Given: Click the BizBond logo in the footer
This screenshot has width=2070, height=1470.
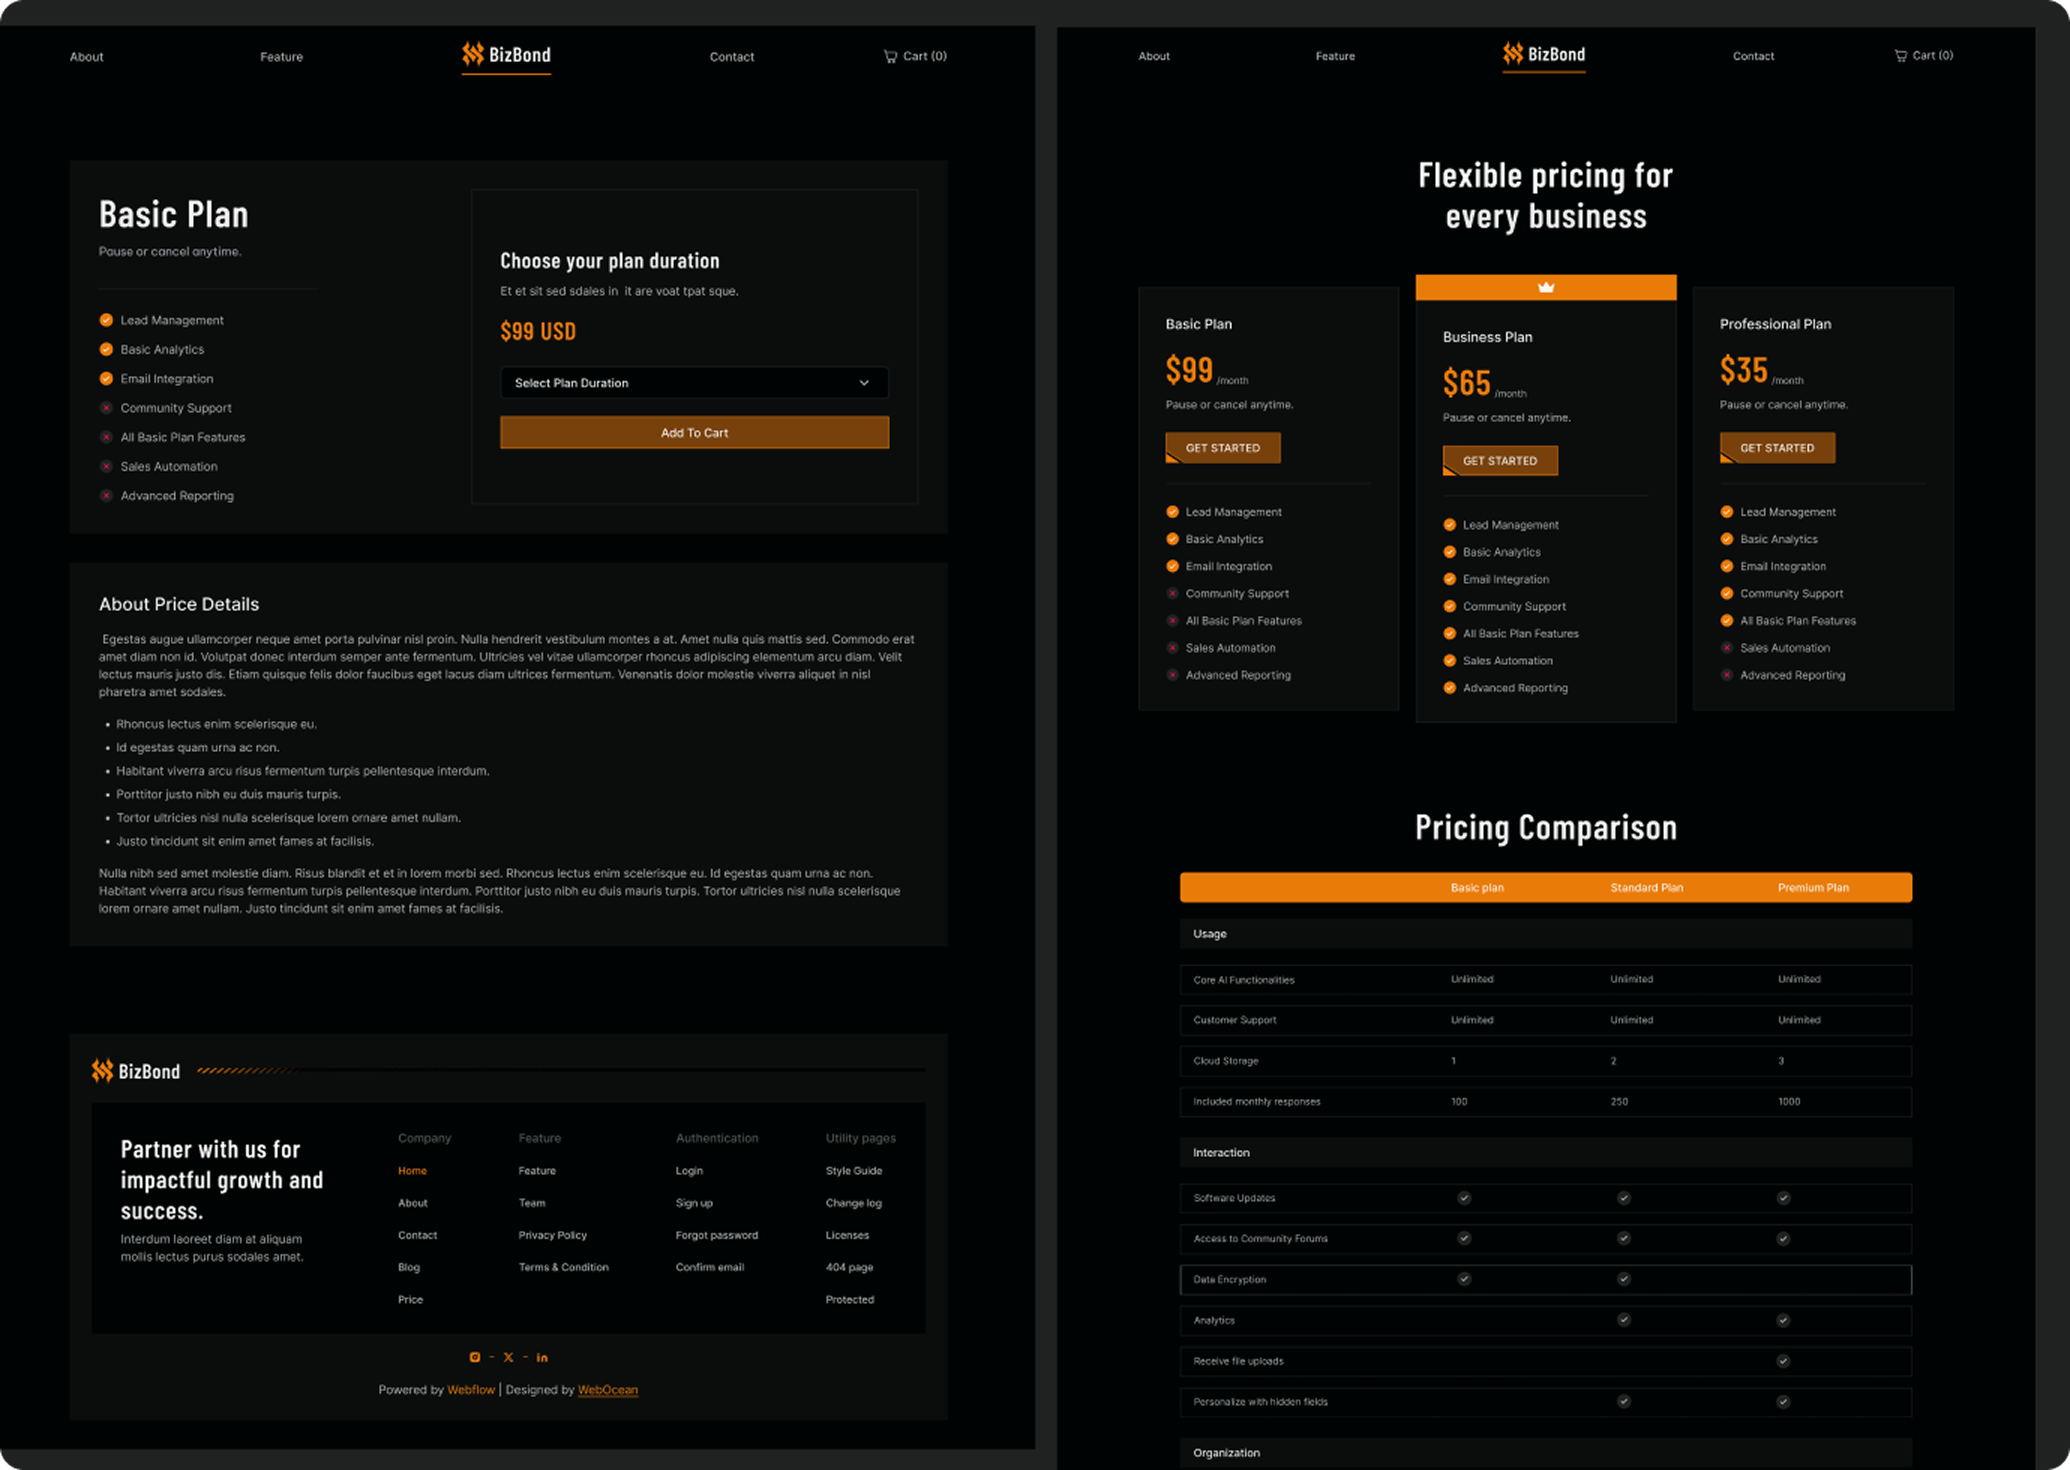Looking at the screenshot, I should pyautogui.click(x=136, y=1071).
